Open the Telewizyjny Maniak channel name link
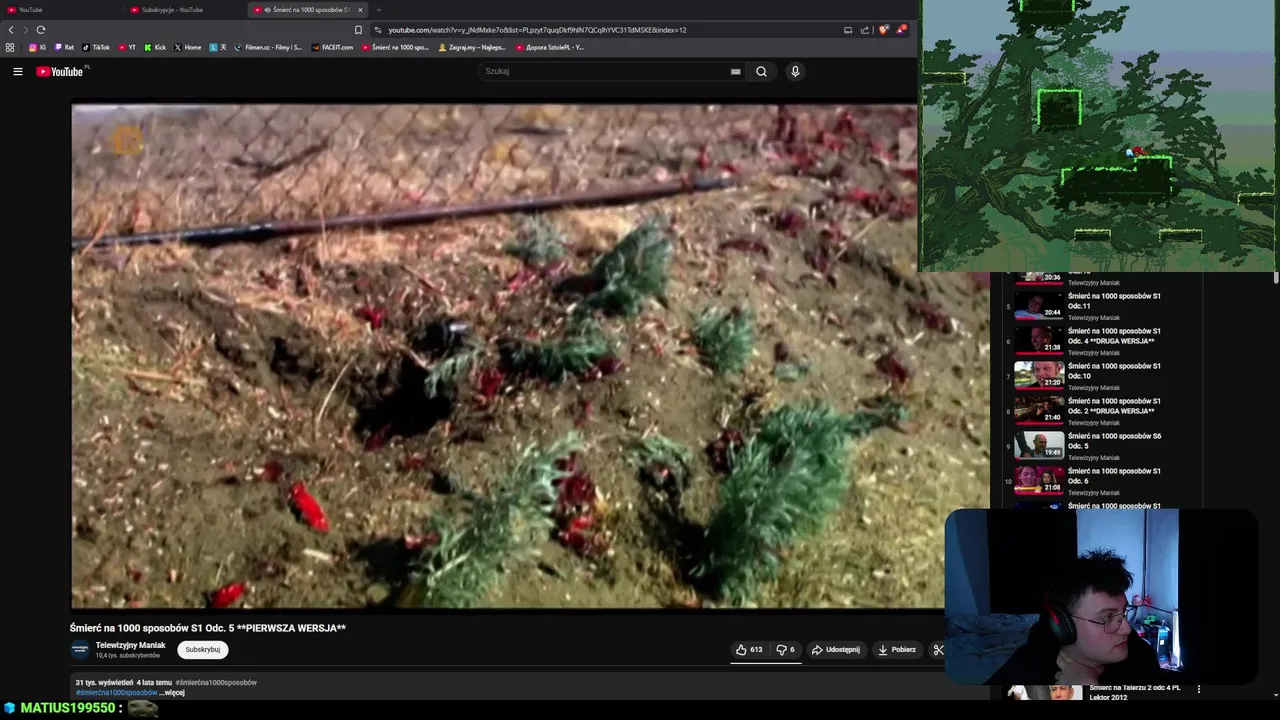Image resolution: width=1280 pixels, height=720 pixels. (x=130, y=645)
